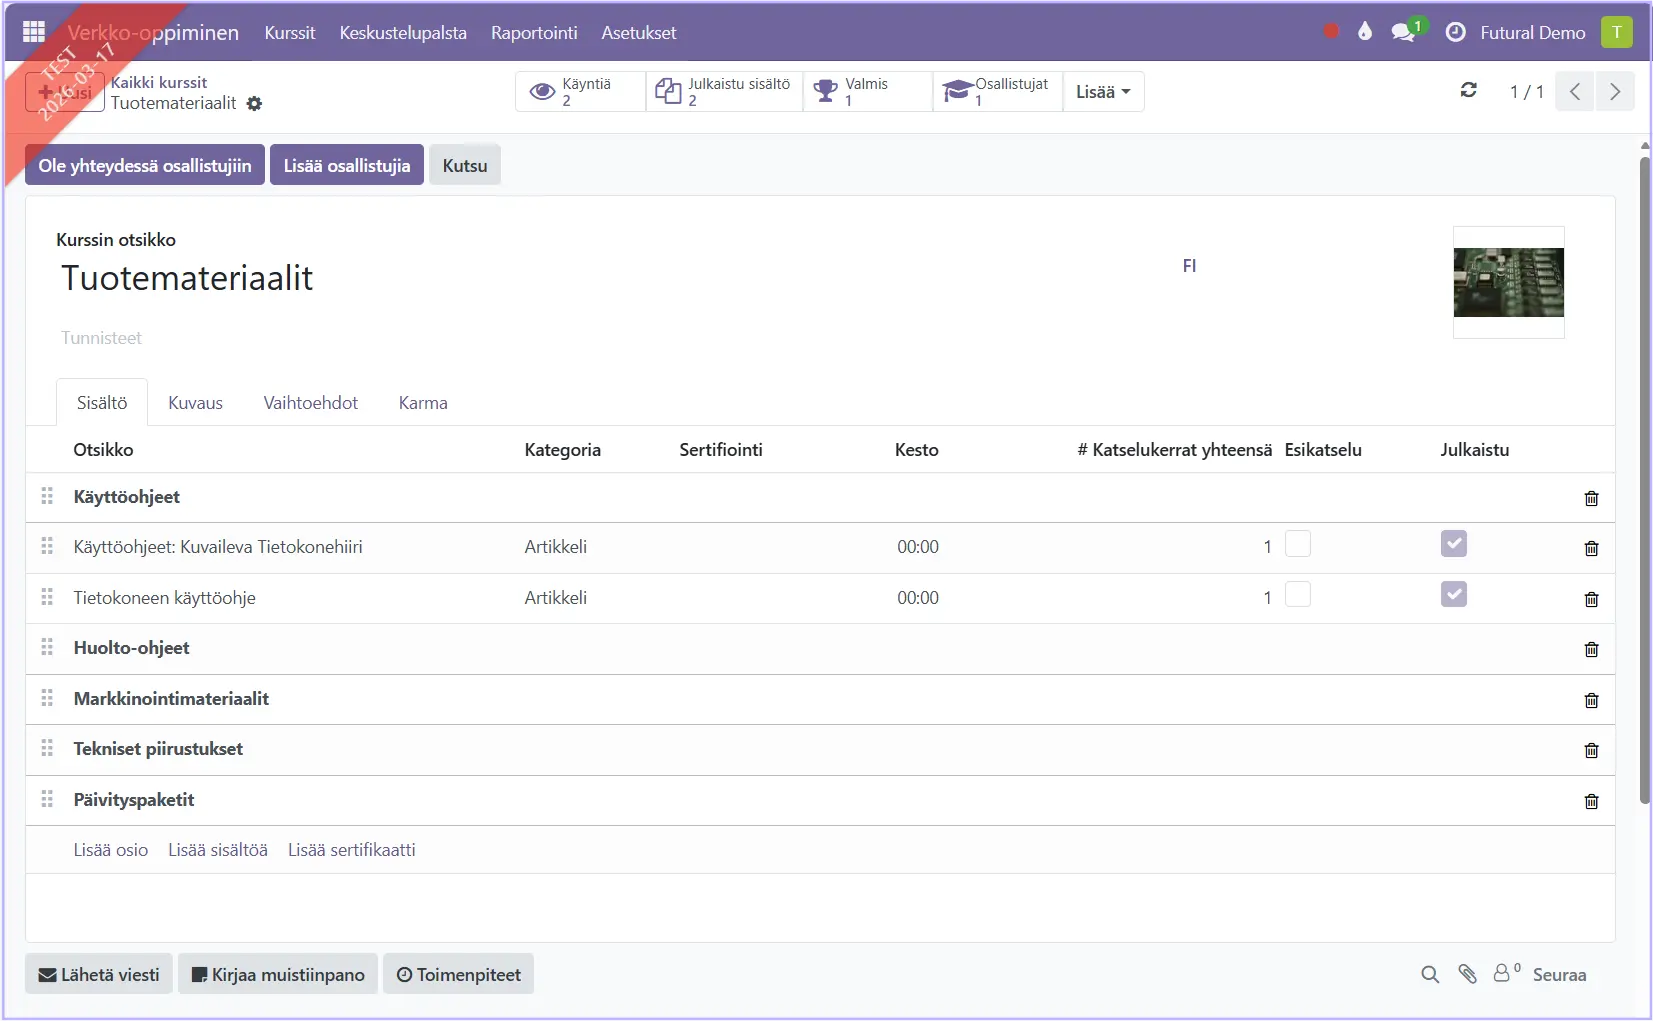Switch to the Kuvaus tab
The height and width of the screenshot is (1021, 1653).
(x=195, y=403)
